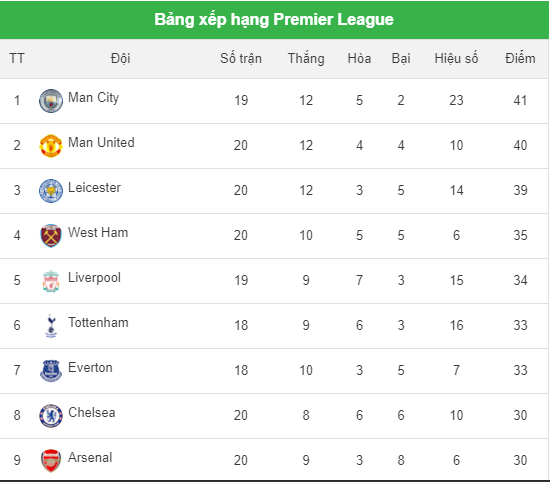
Task: Click the Bảng xếp hạng Premier League title
Action: tap(274, 19)
